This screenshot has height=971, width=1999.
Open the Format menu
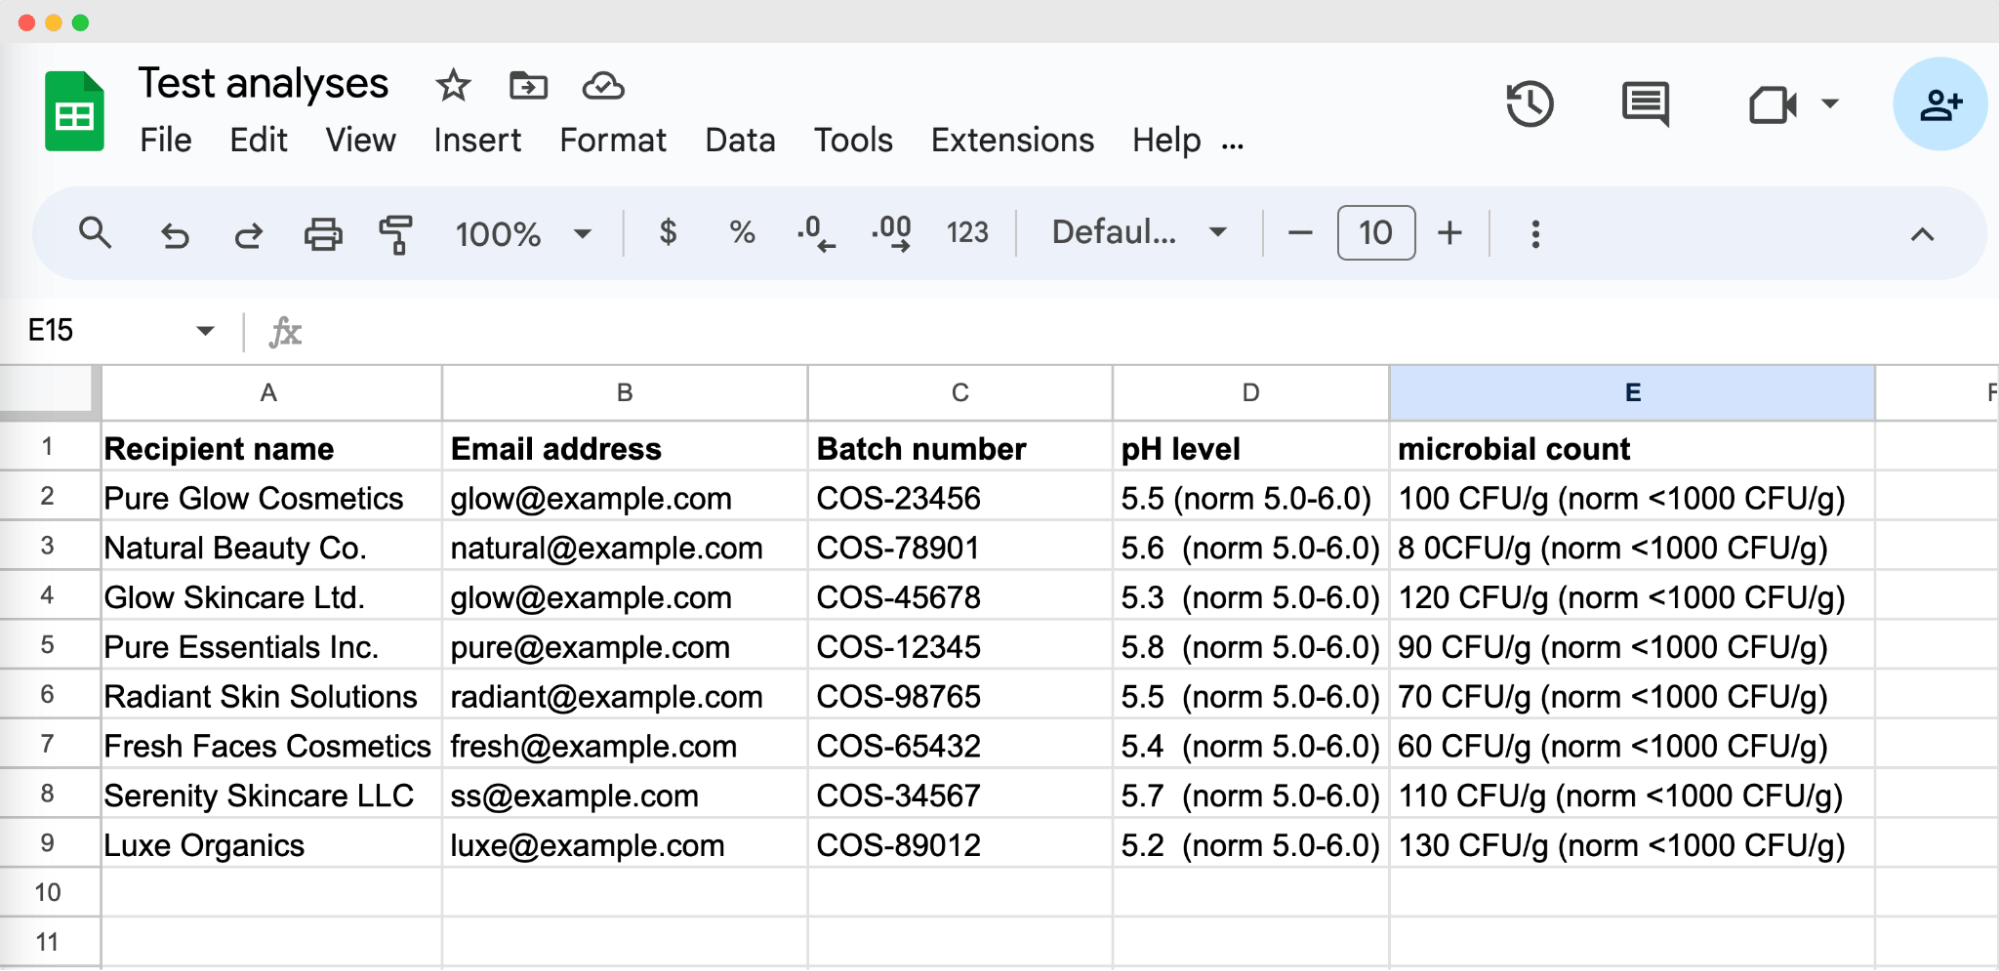pyautogui.click(x=612, y=140)
